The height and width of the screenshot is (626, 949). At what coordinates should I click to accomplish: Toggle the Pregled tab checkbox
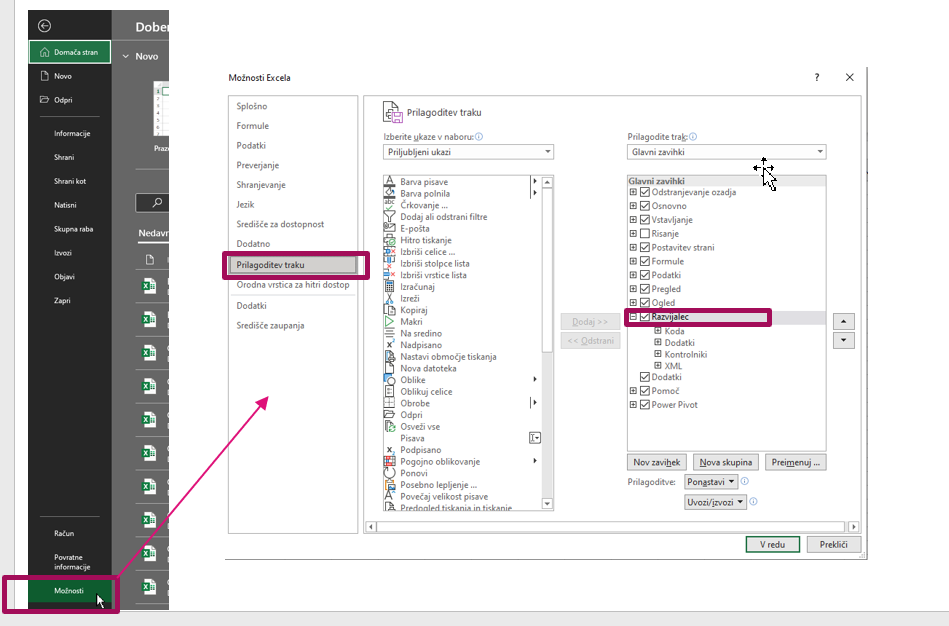[x=645, y=289]
